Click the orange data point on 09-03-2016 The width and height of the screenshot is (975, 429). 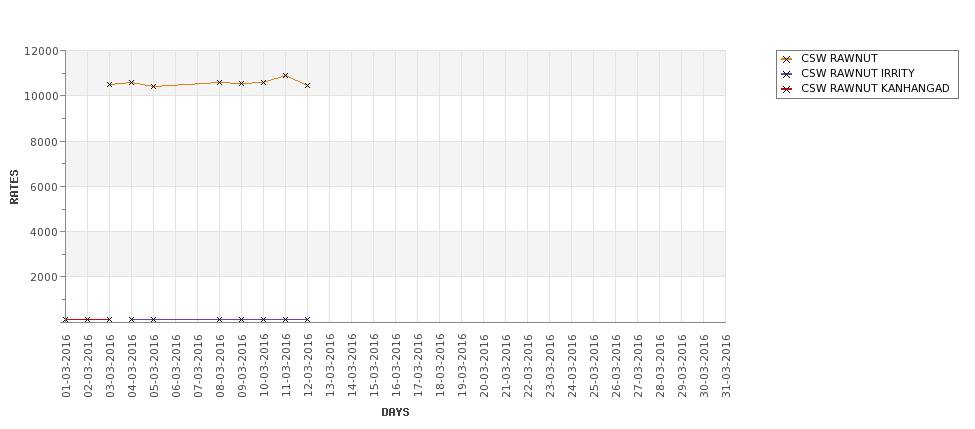241,83
